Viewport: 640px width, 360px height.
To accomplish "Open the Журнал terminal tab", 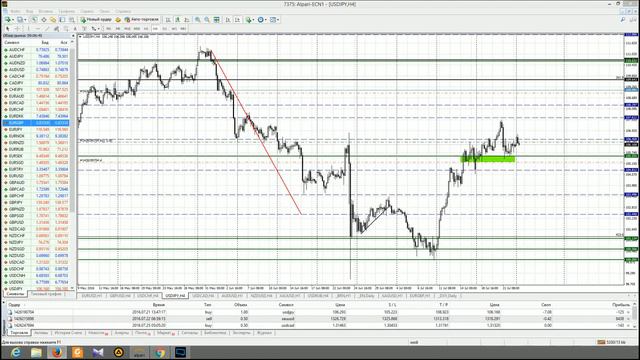I will coord(264,333).
